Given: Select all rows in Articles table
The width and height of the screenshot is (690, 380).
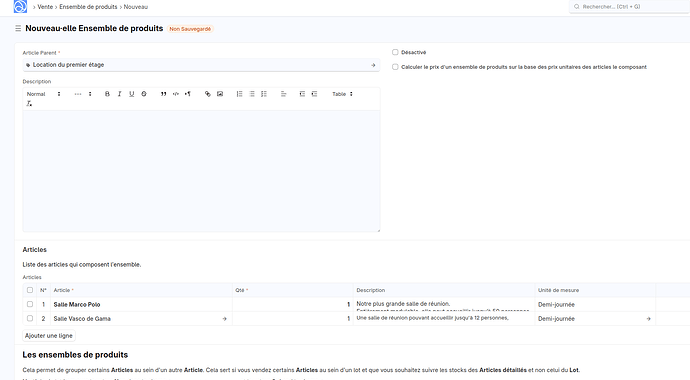Looking at the screenshot, I should [x=30, y=290].
